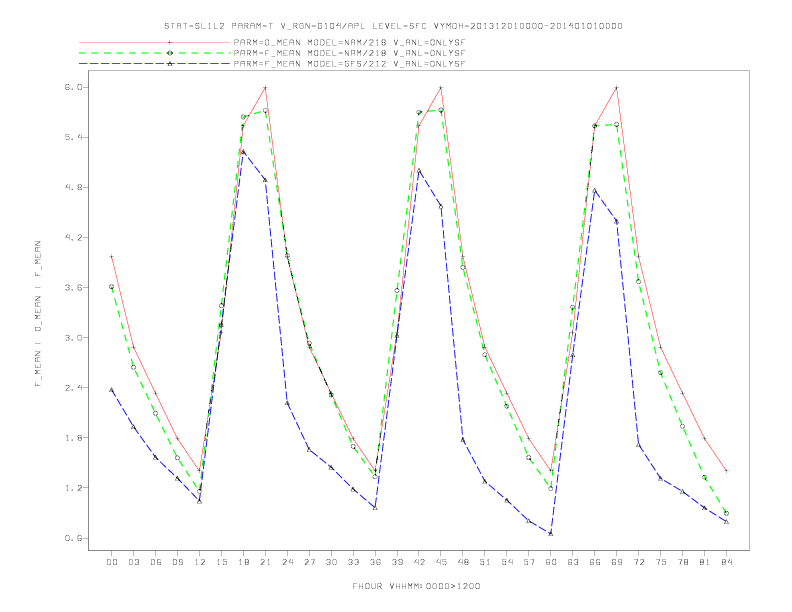Screen dimensions: 792x612
Task: Click the x-axis tick label 39
Action: 397,562
